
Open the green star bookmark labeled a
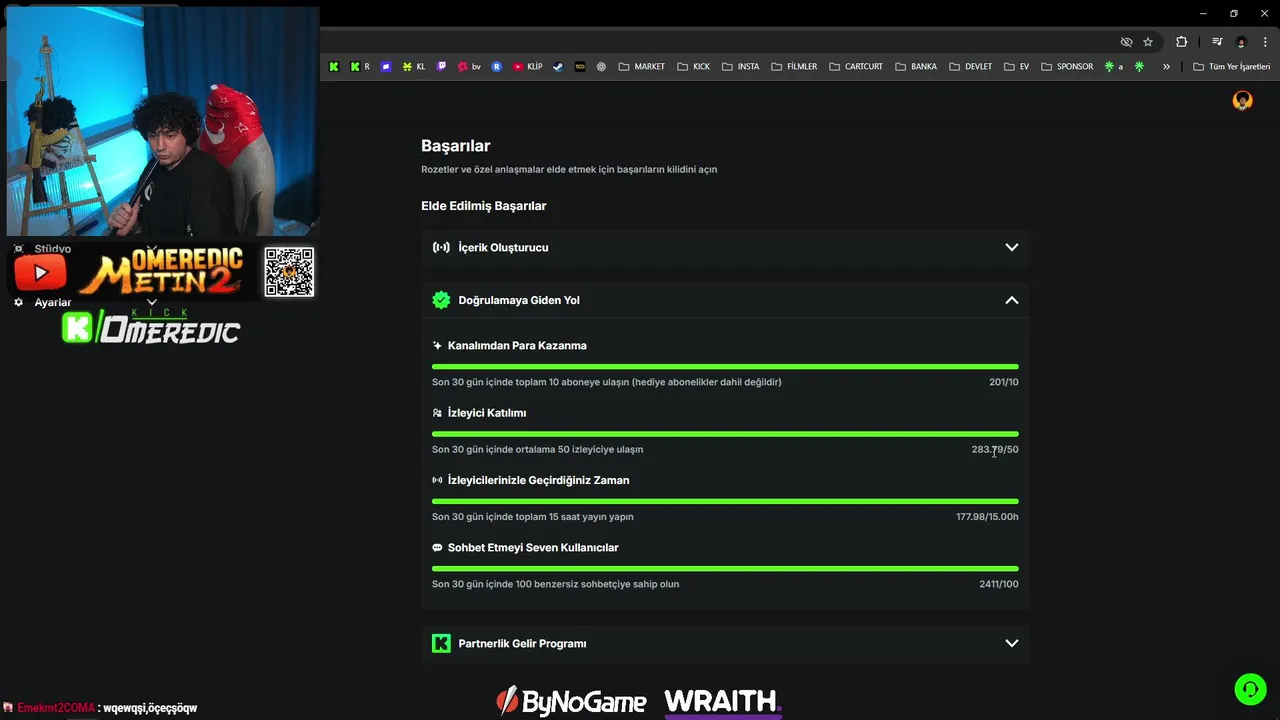pos(1113,67)
